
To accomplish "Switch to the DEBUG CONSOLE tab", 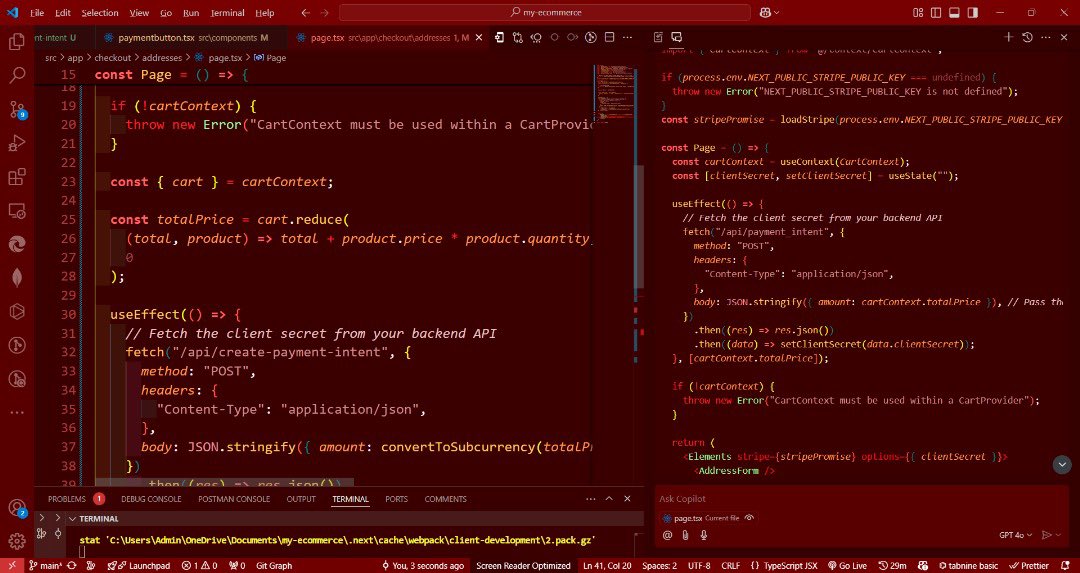I will tap(151, 499).
